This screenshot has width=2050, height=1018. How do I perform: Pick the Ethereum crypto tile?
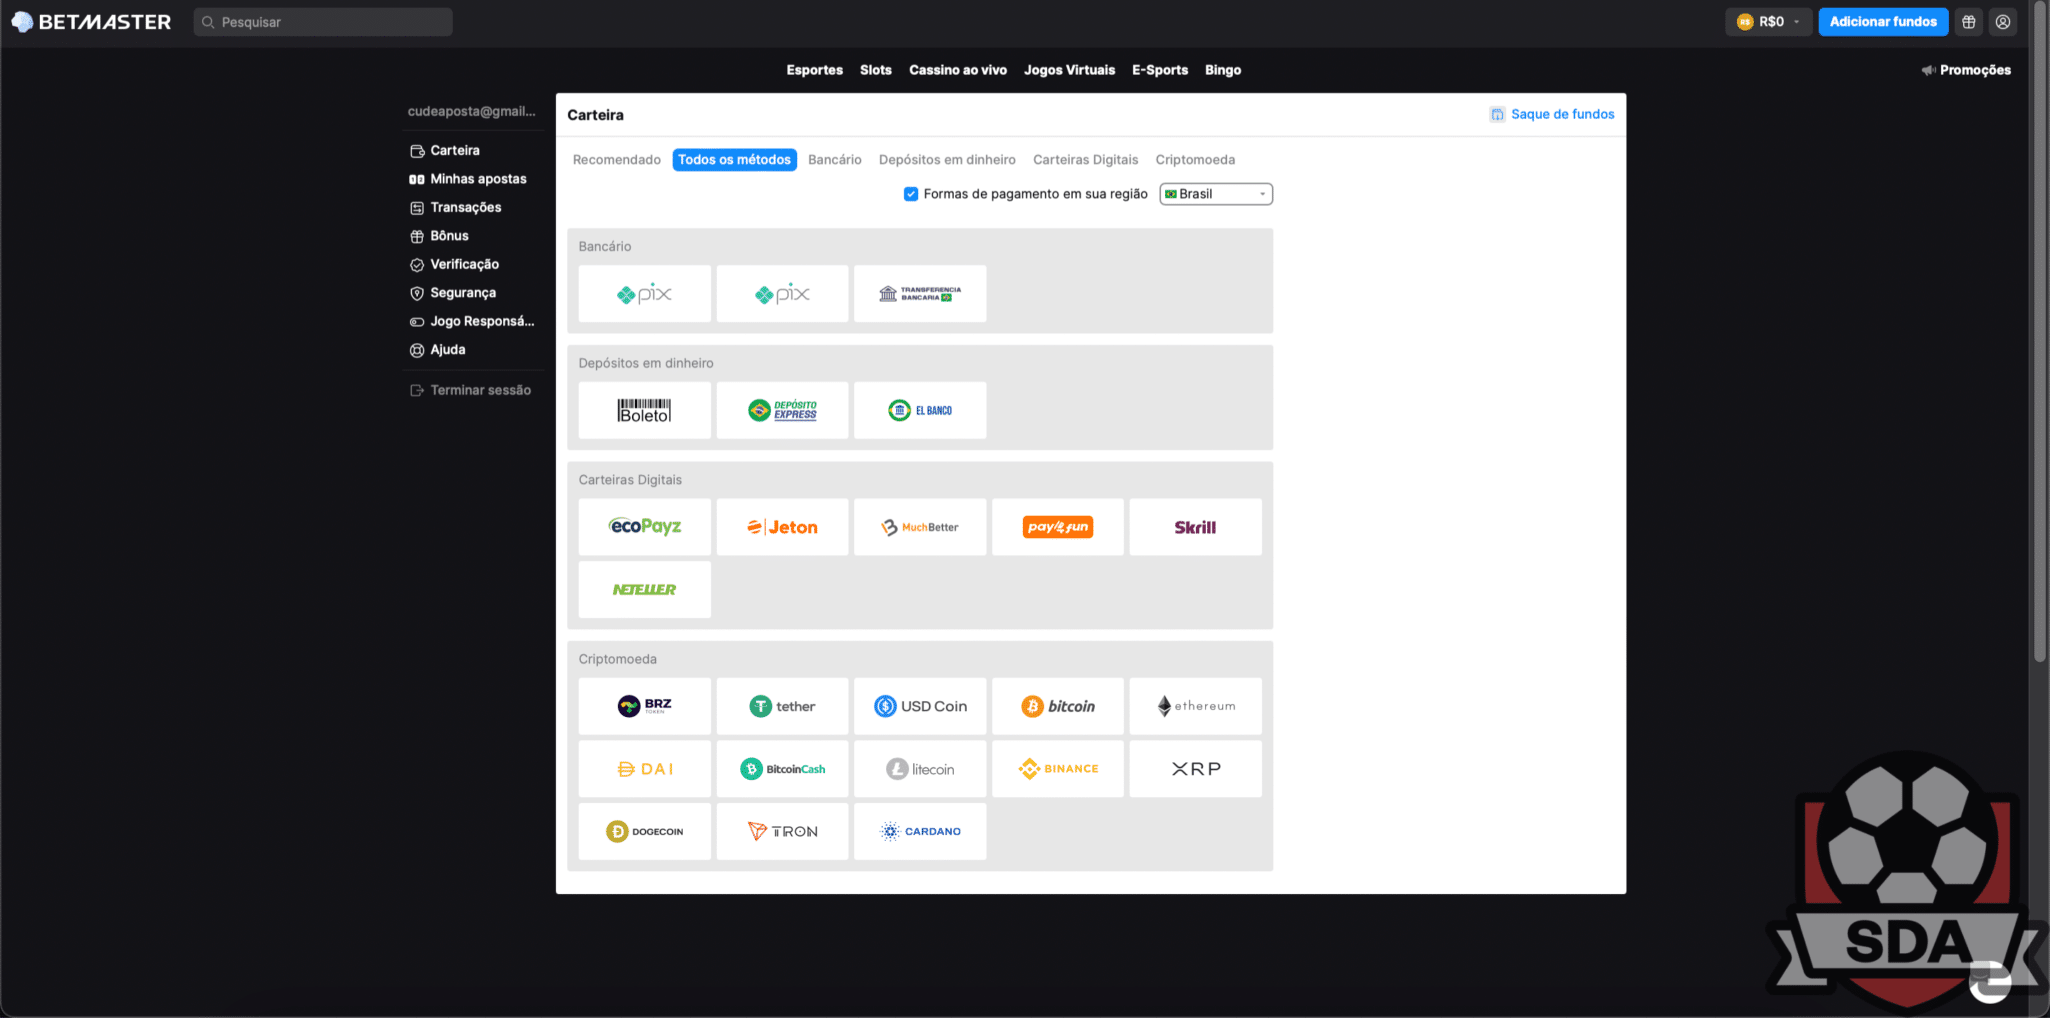pyautogui.click(x=1196, y=706)
